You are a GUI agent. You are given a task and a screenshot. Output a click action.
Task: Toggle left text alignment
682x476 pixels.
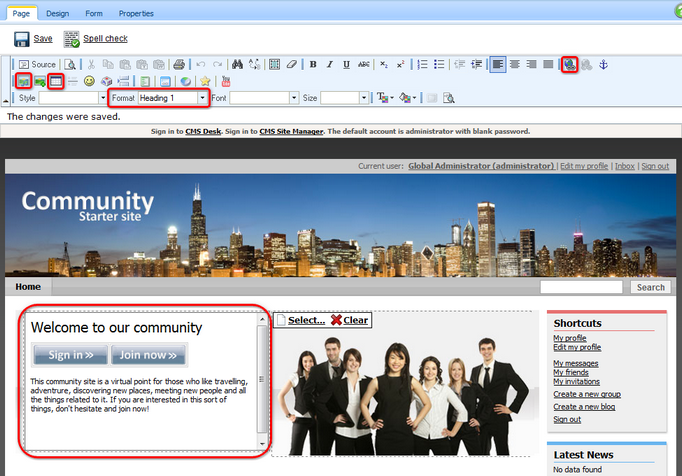(x=497, y=64)
